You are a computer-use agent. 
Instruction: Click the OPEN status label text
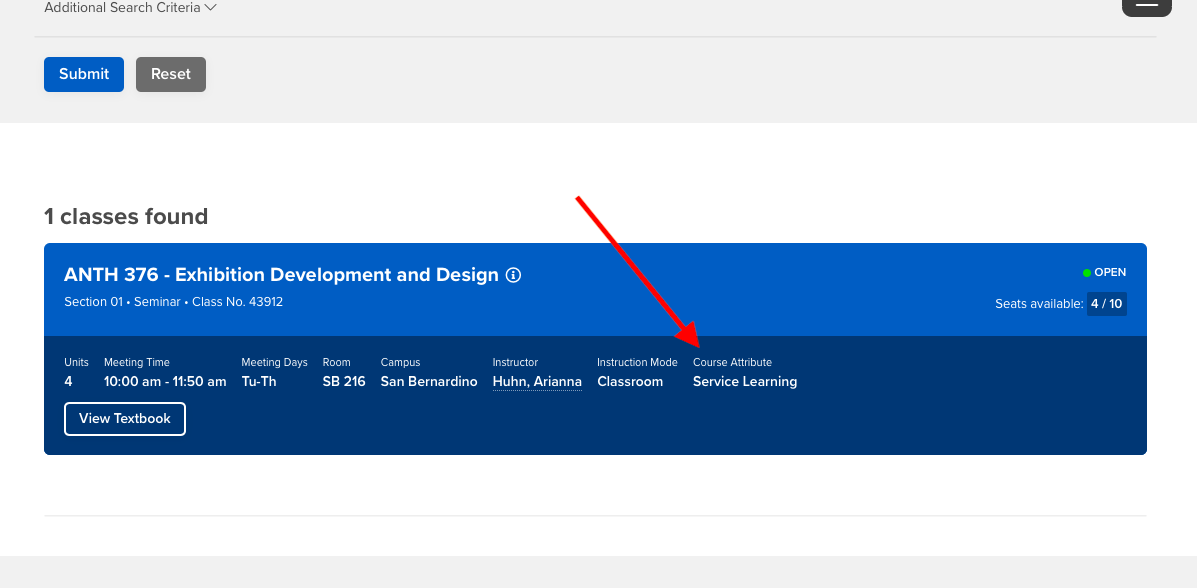tap(1110, 272)
